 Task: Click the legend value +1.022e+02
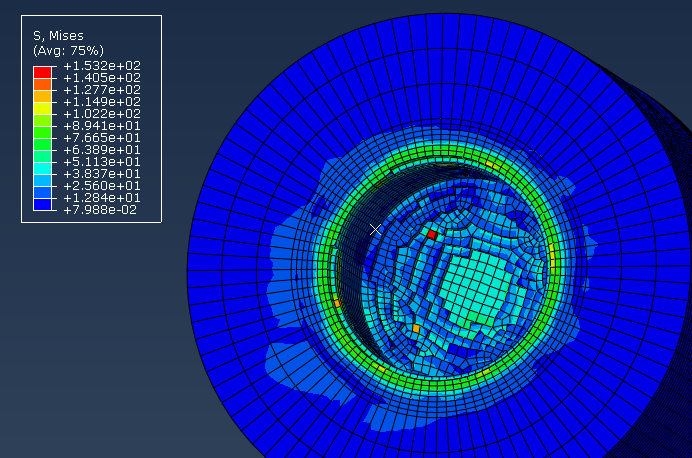click(102, 114)
